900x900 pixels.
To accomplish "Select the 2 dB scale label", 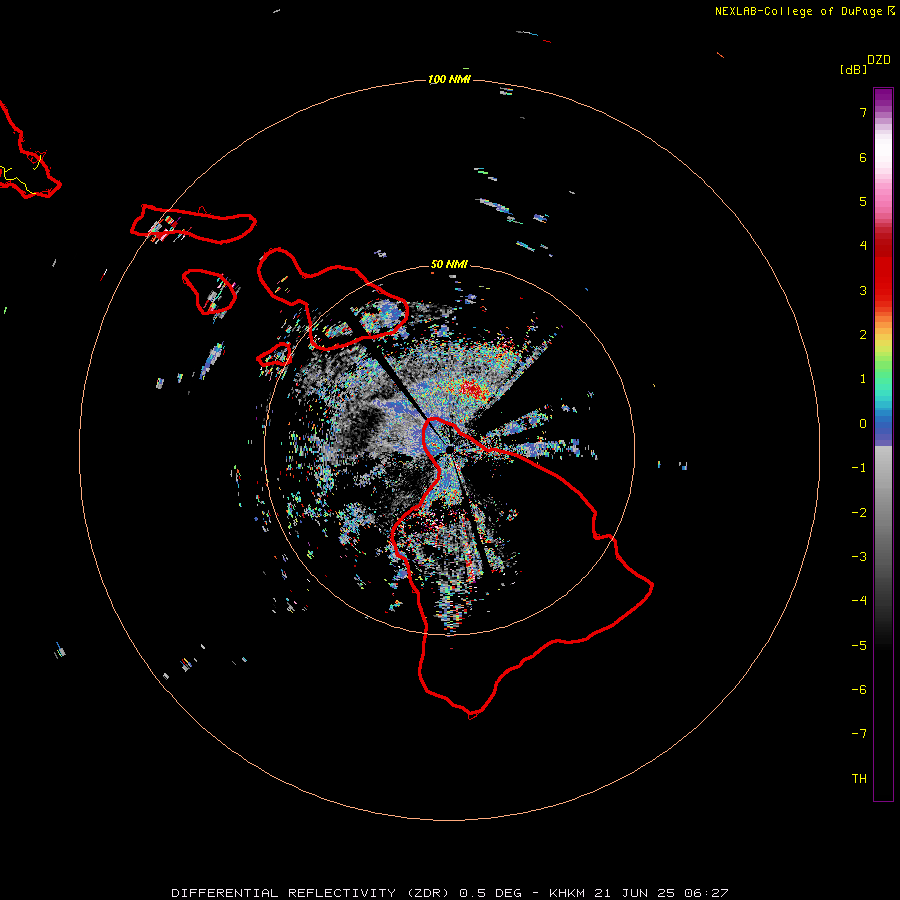I will (x=863, y=335).
